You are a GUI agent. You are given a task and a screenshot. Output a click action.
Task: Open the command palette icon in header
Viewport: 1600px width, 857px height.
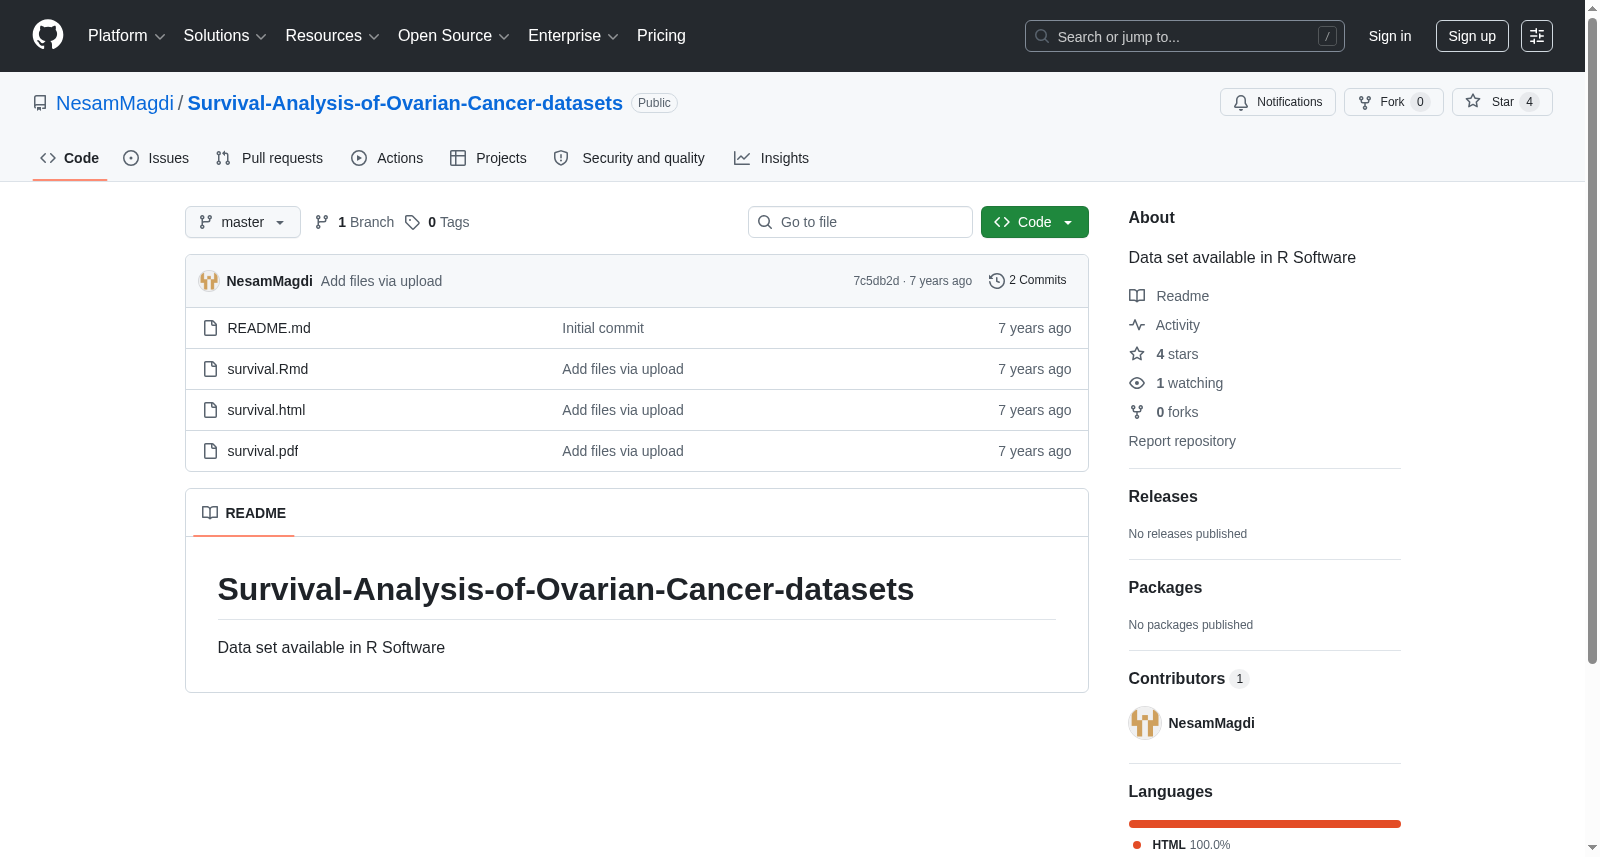(1536, 36)
